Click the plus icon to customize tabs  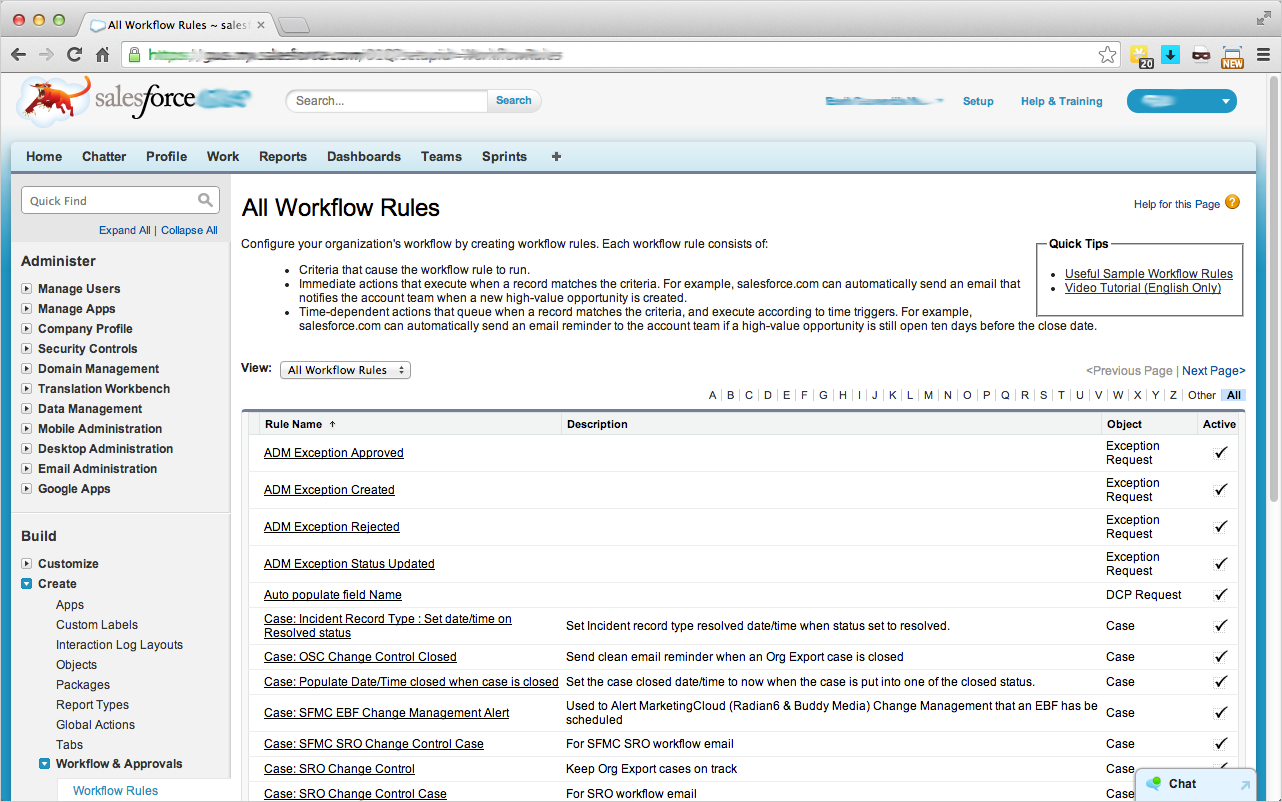(556, 156)
